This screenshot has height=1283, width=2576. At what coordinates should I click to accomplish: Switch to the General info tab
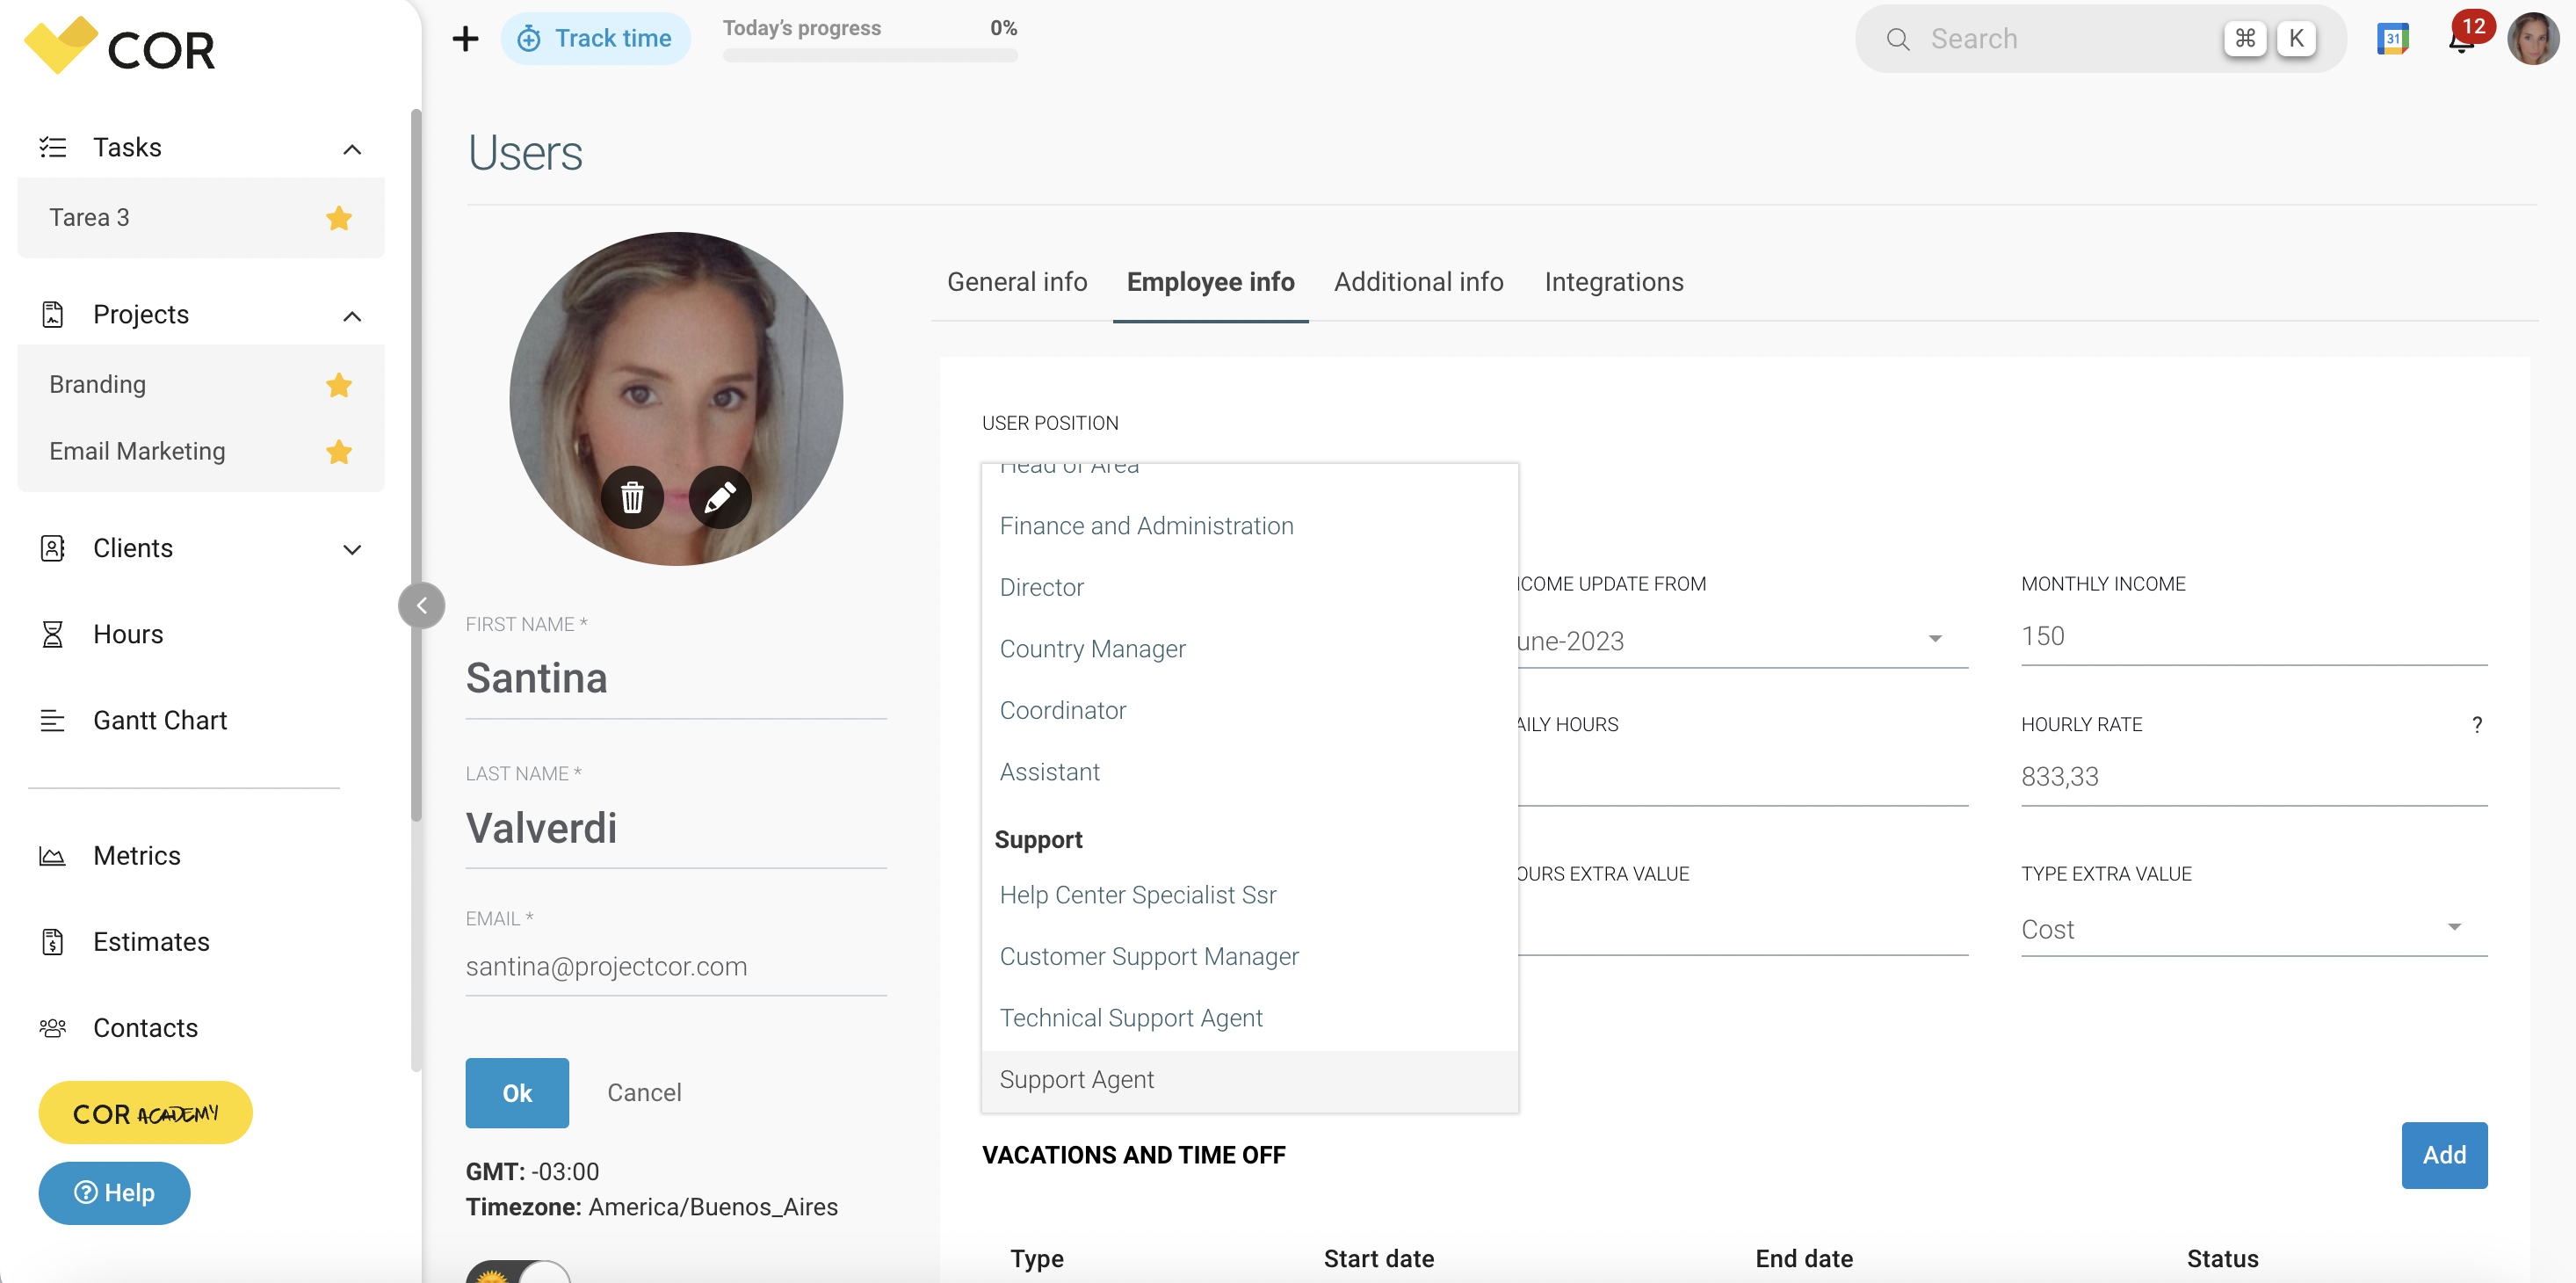[x=1017, y=282]
